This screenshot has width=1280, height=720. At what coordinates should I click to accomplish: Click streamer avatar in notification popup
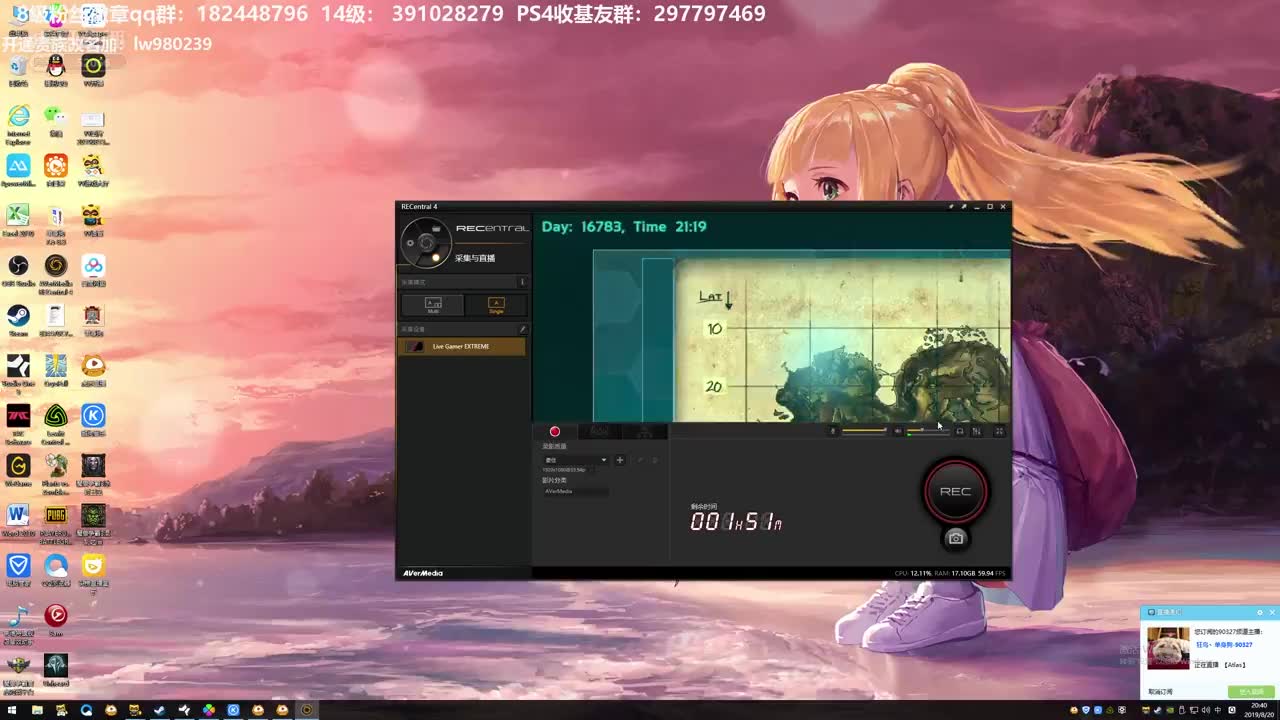click(1167, 648)
